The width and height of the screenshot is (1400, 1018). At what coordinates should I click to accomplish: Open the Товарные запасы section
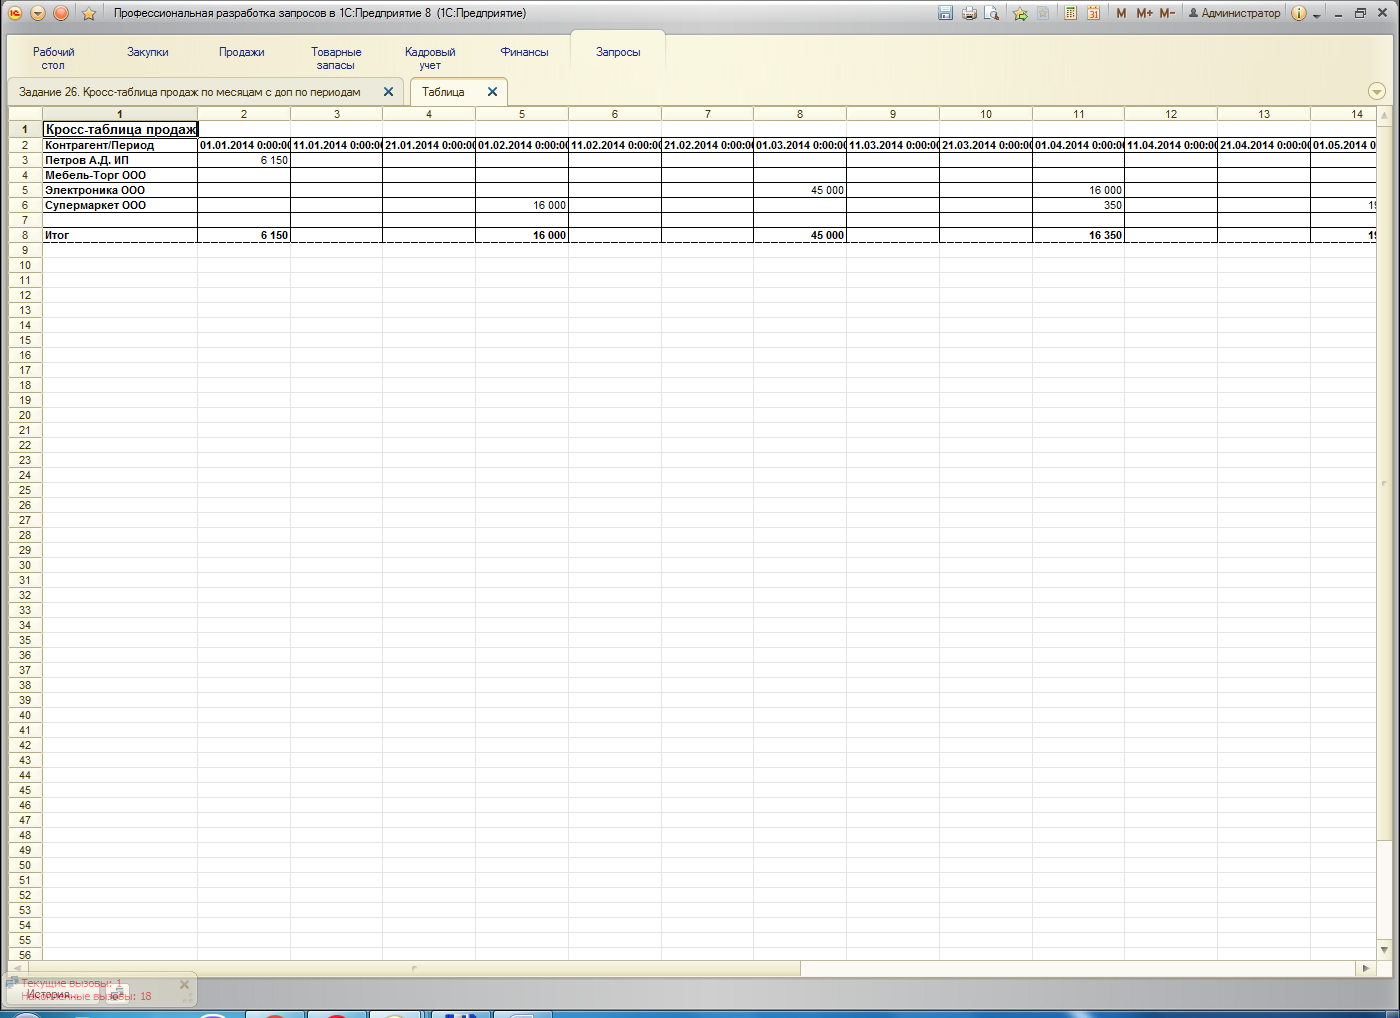336,58
